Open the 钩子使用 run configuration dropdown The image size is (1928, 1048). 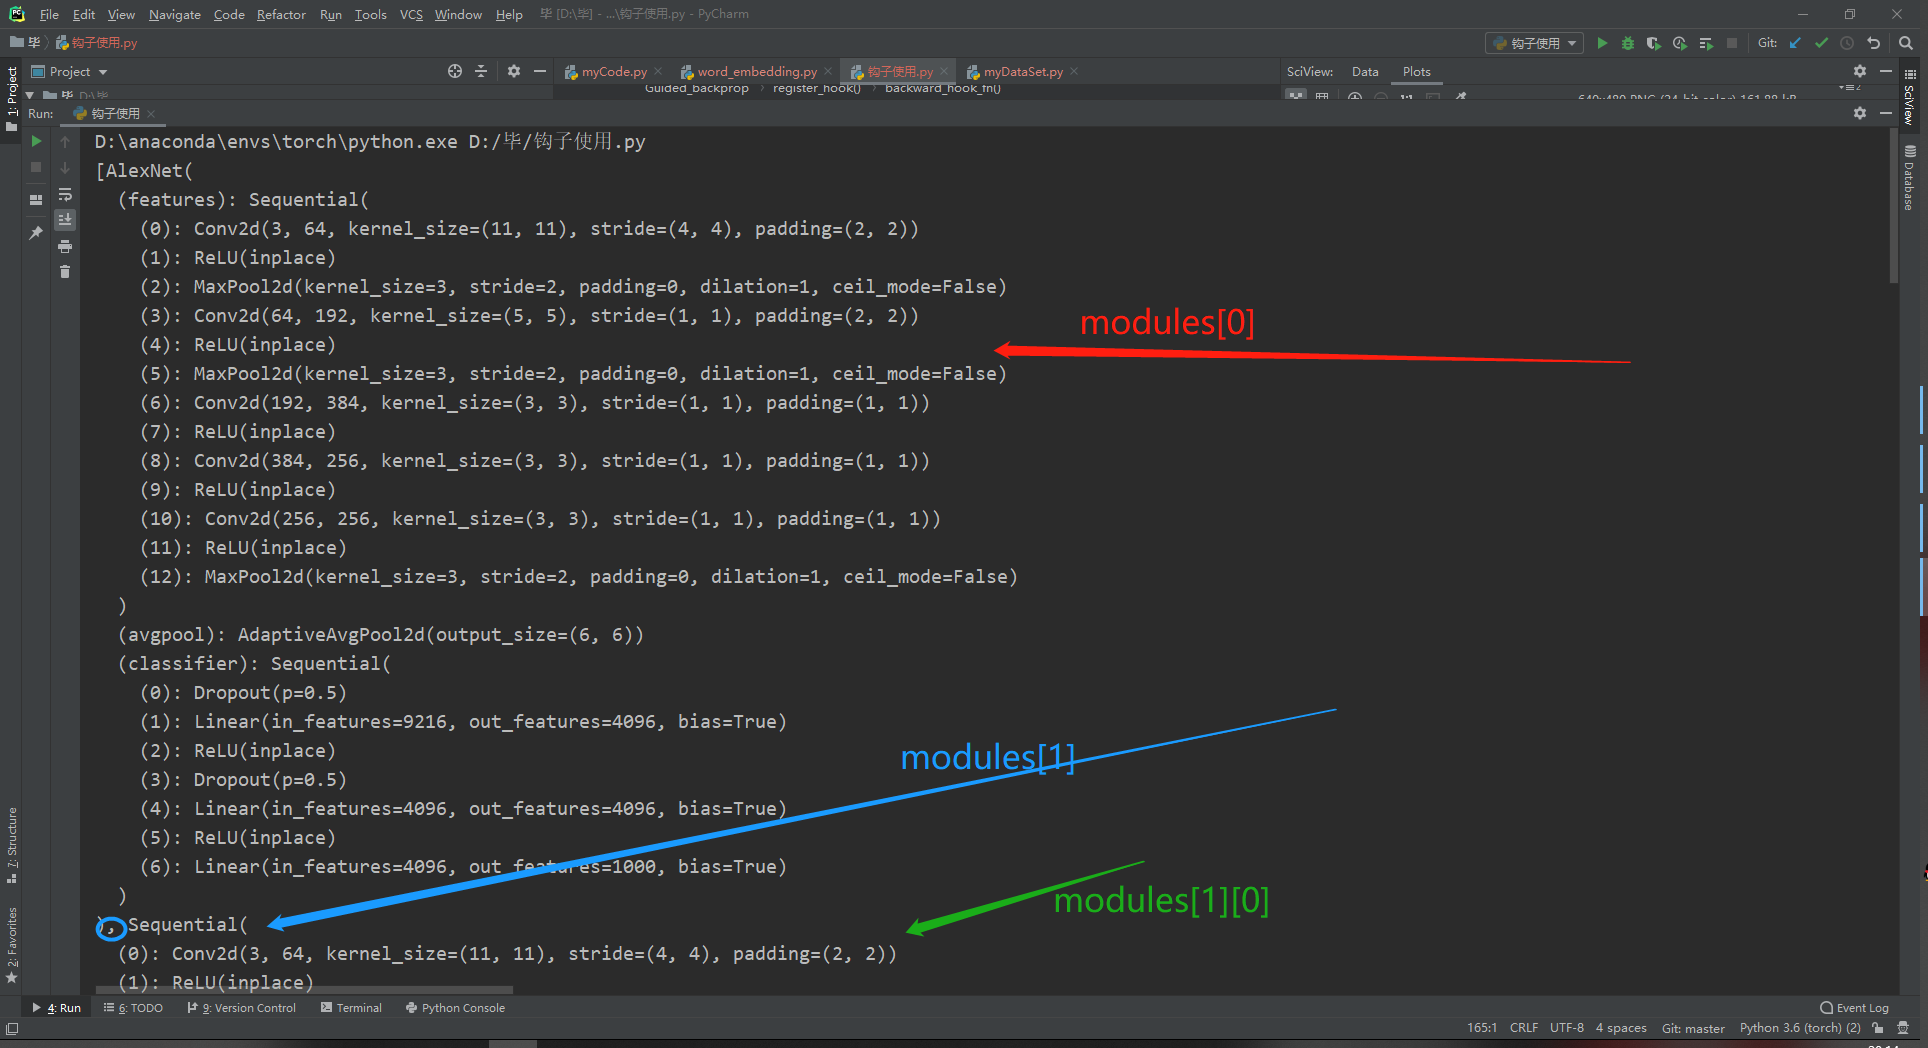coord(1534,43)
